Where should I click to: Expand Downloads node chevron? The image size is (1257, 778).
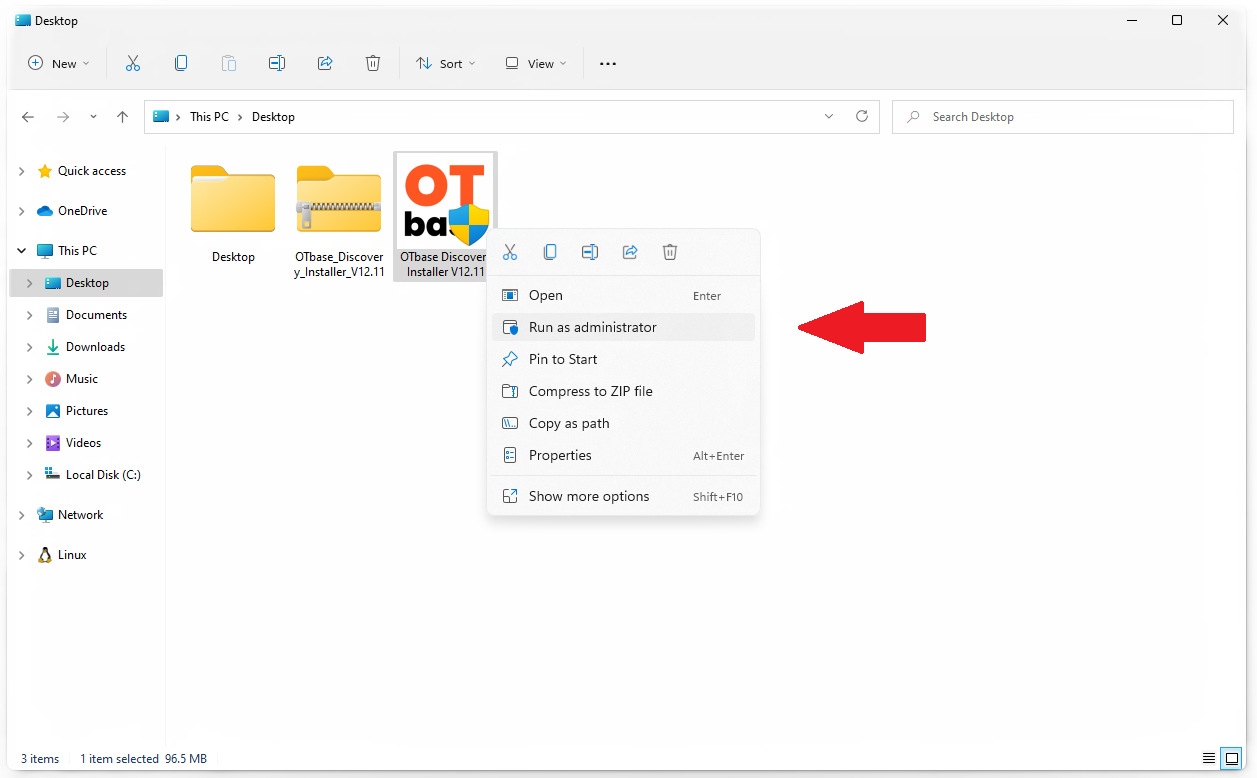click(30, 347)
